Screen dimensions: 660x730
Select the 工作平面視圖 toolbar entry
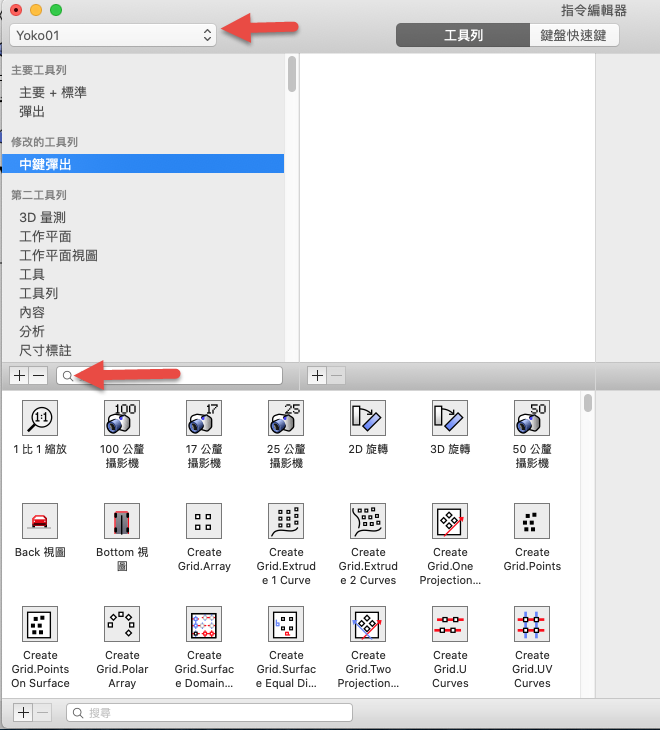(58, 256)
